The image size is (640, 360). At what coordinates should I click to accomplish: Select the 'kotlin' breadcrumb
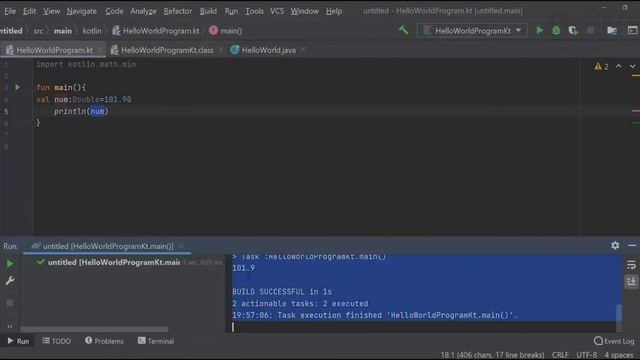[92, 31]
